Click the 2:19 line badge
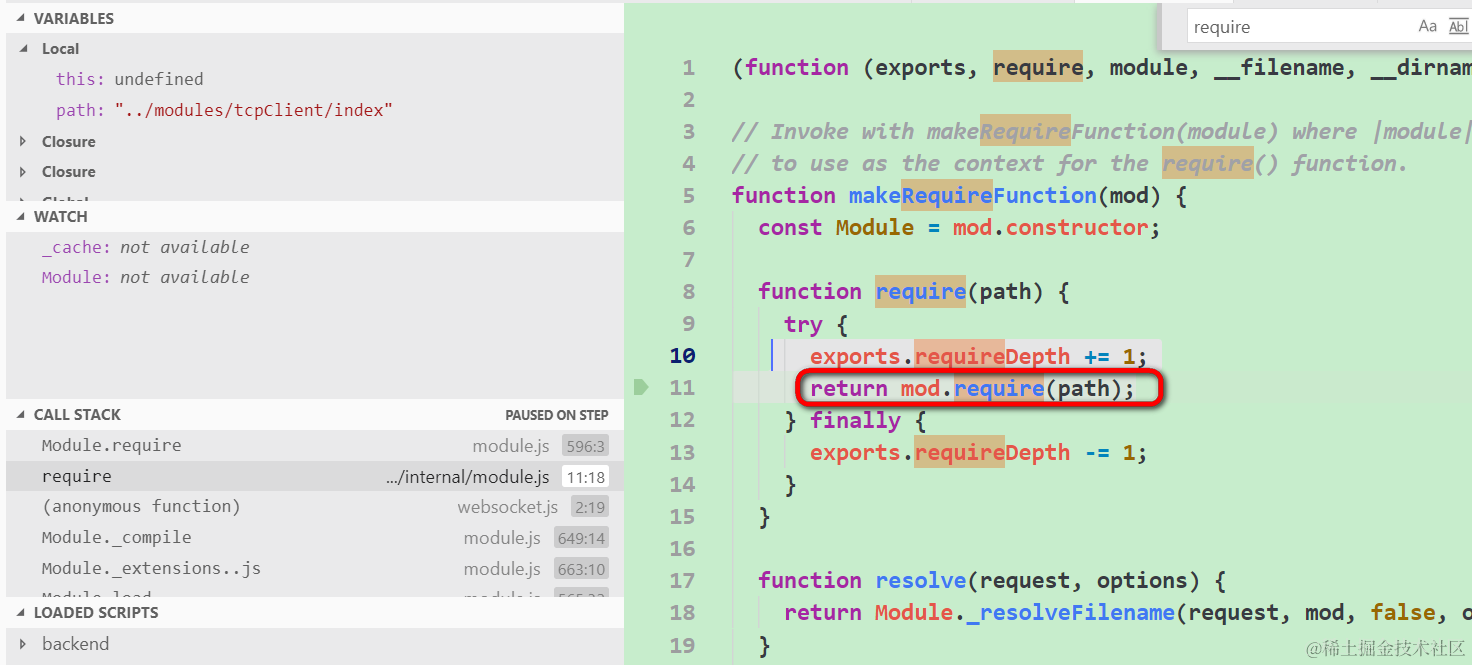1472x665 pixels. point(590,507)
